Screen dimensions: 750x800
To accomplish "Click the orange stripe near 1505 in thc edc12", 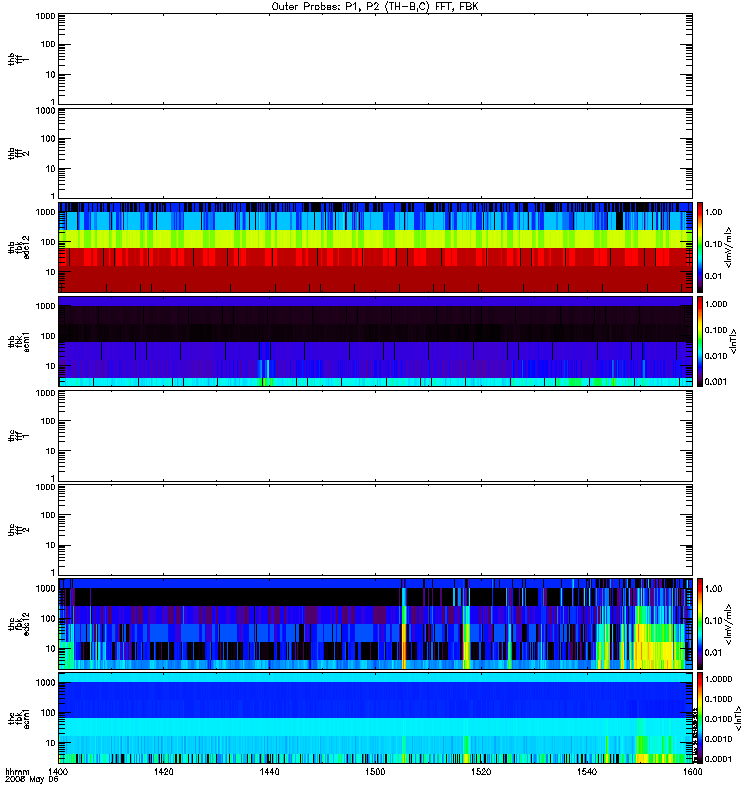I will pyautogui.click(x=404, y=645).
